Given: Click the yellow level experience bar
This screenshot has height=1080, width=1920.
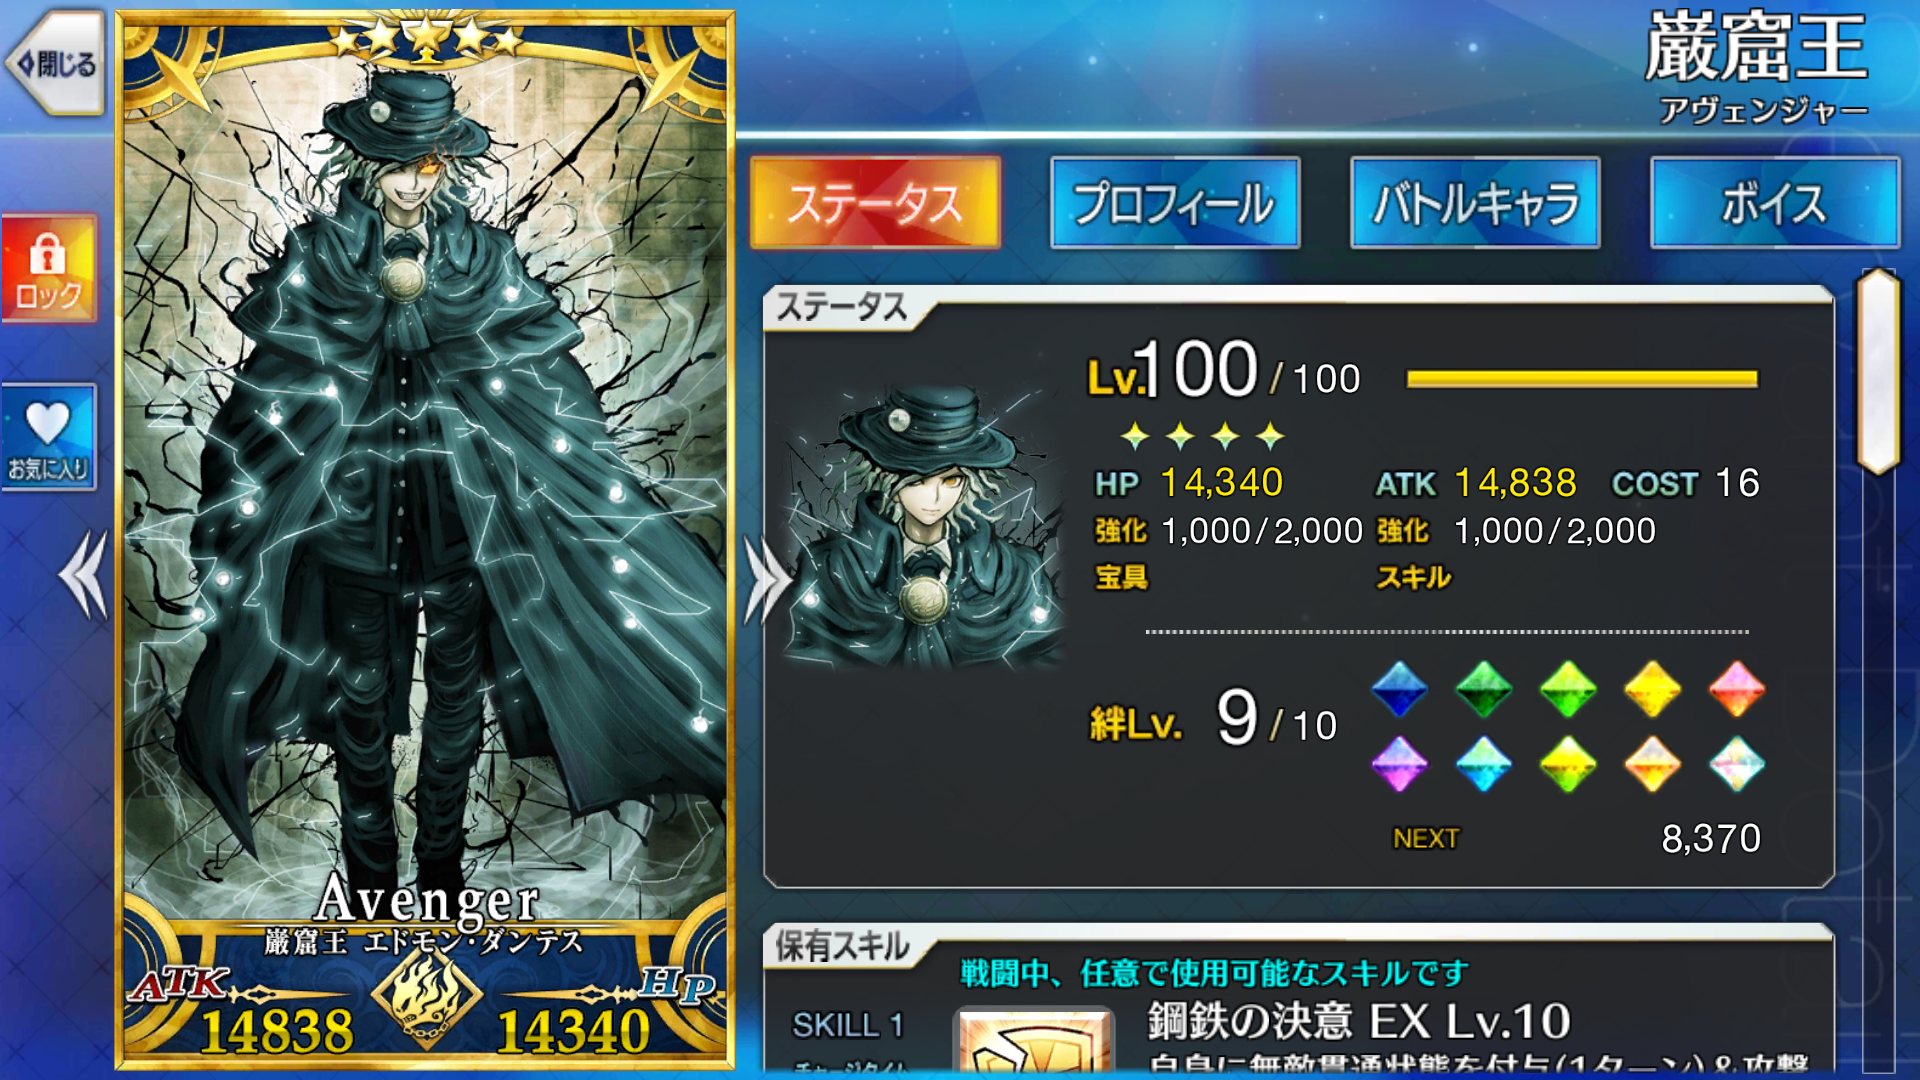Looking at the screenshot, I should [1582, 379].
